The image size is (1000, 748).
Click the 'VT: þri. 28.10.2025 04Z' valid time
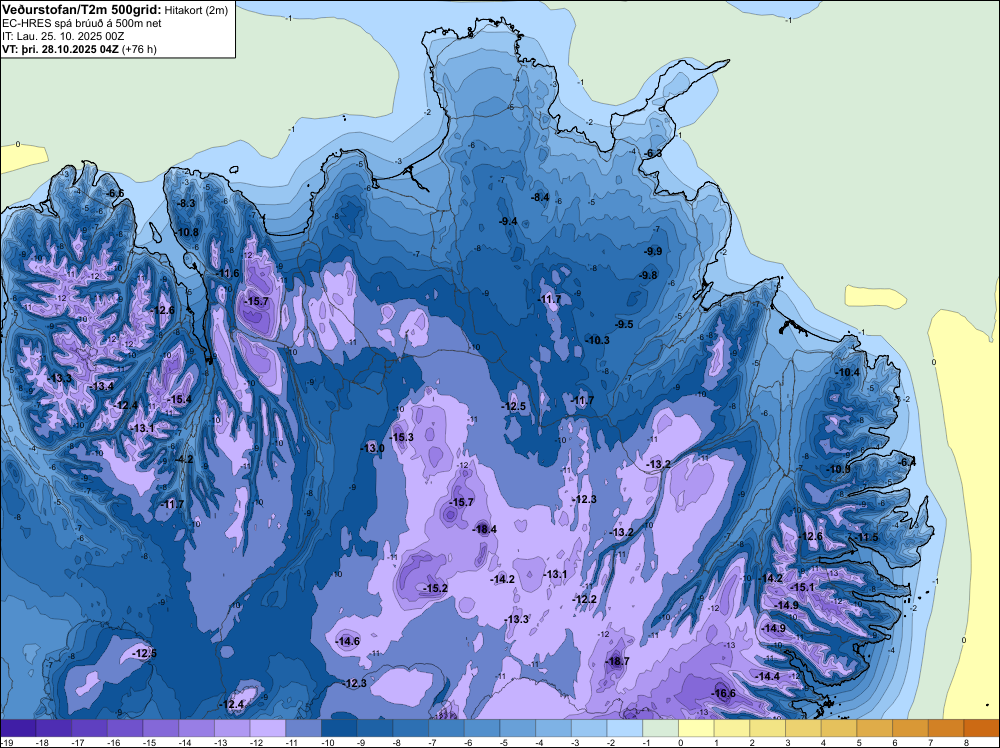(59, 49)
